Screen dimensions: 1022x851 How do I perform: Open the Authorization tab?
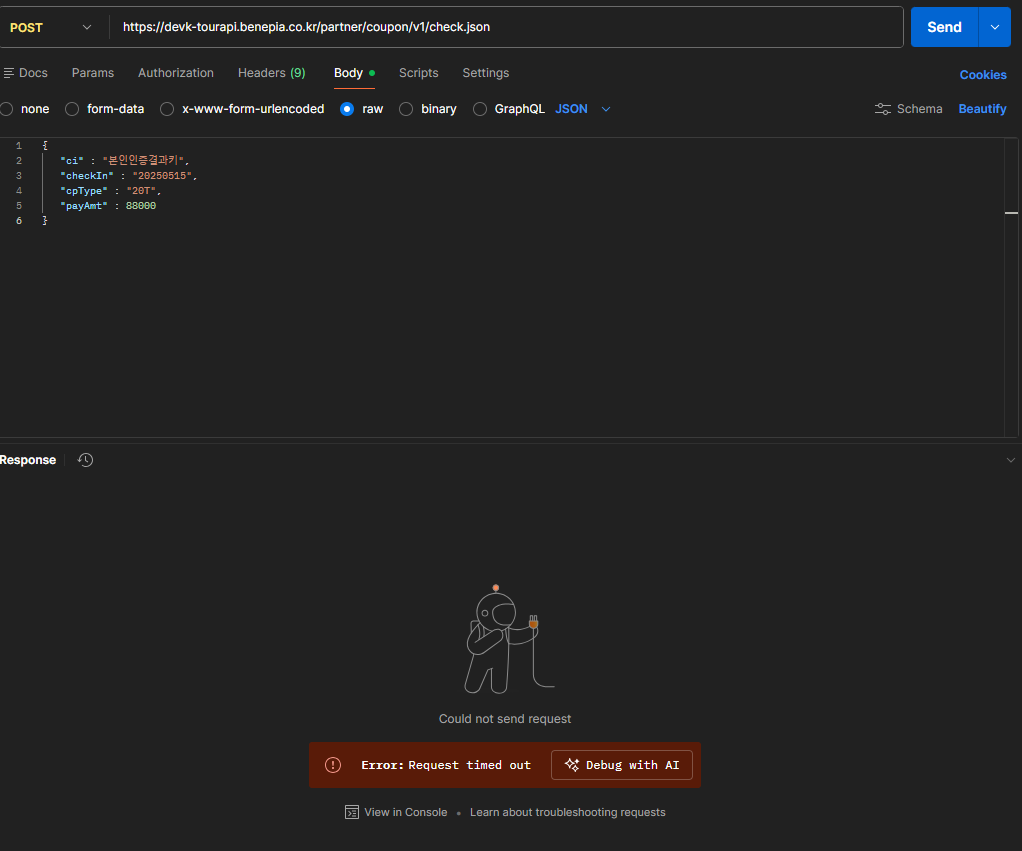(x=176, y=73)
